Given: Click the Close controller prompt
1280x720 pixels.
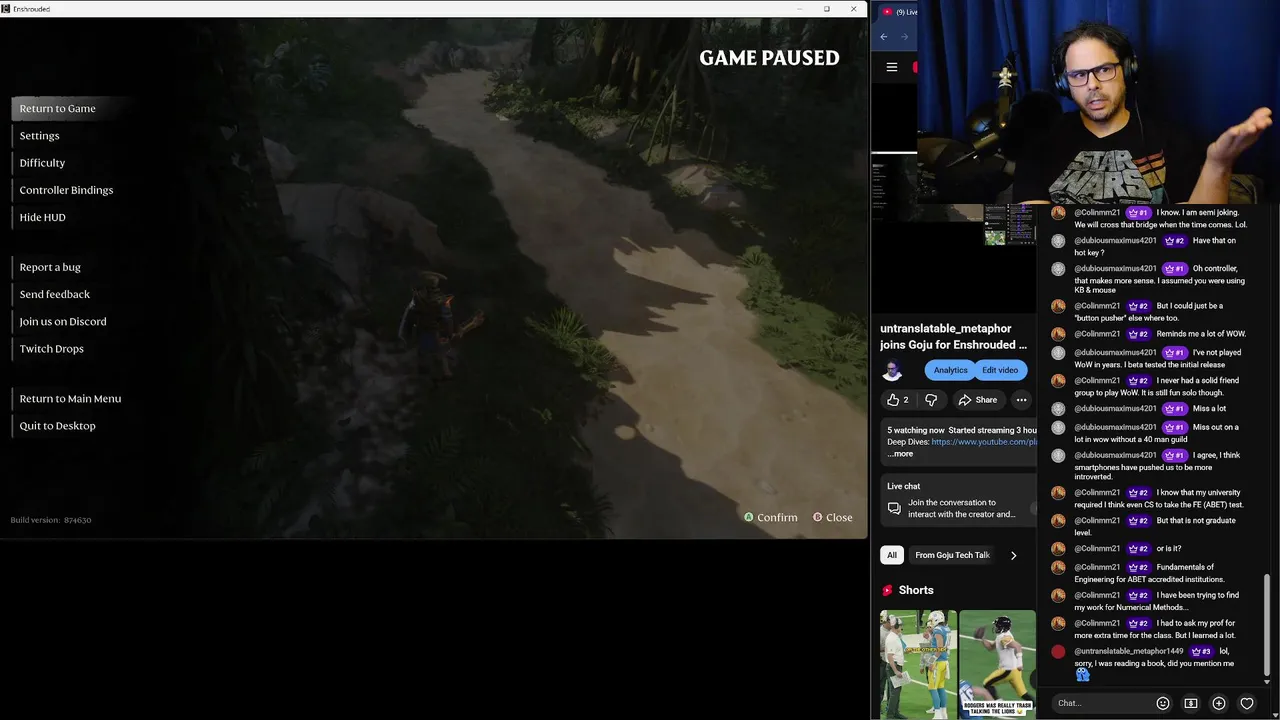Looking at the screenshot, I should [832, 517].
